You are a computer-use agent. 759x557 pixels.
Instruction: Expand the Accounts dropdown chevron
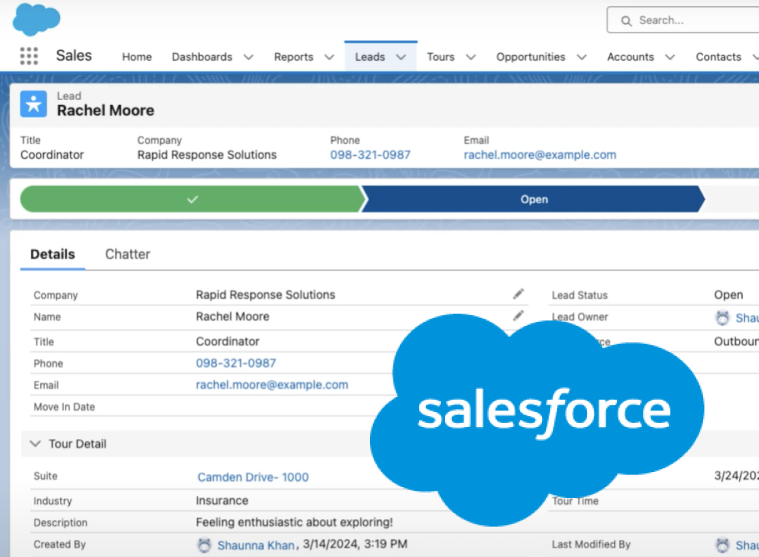point(670,57)
